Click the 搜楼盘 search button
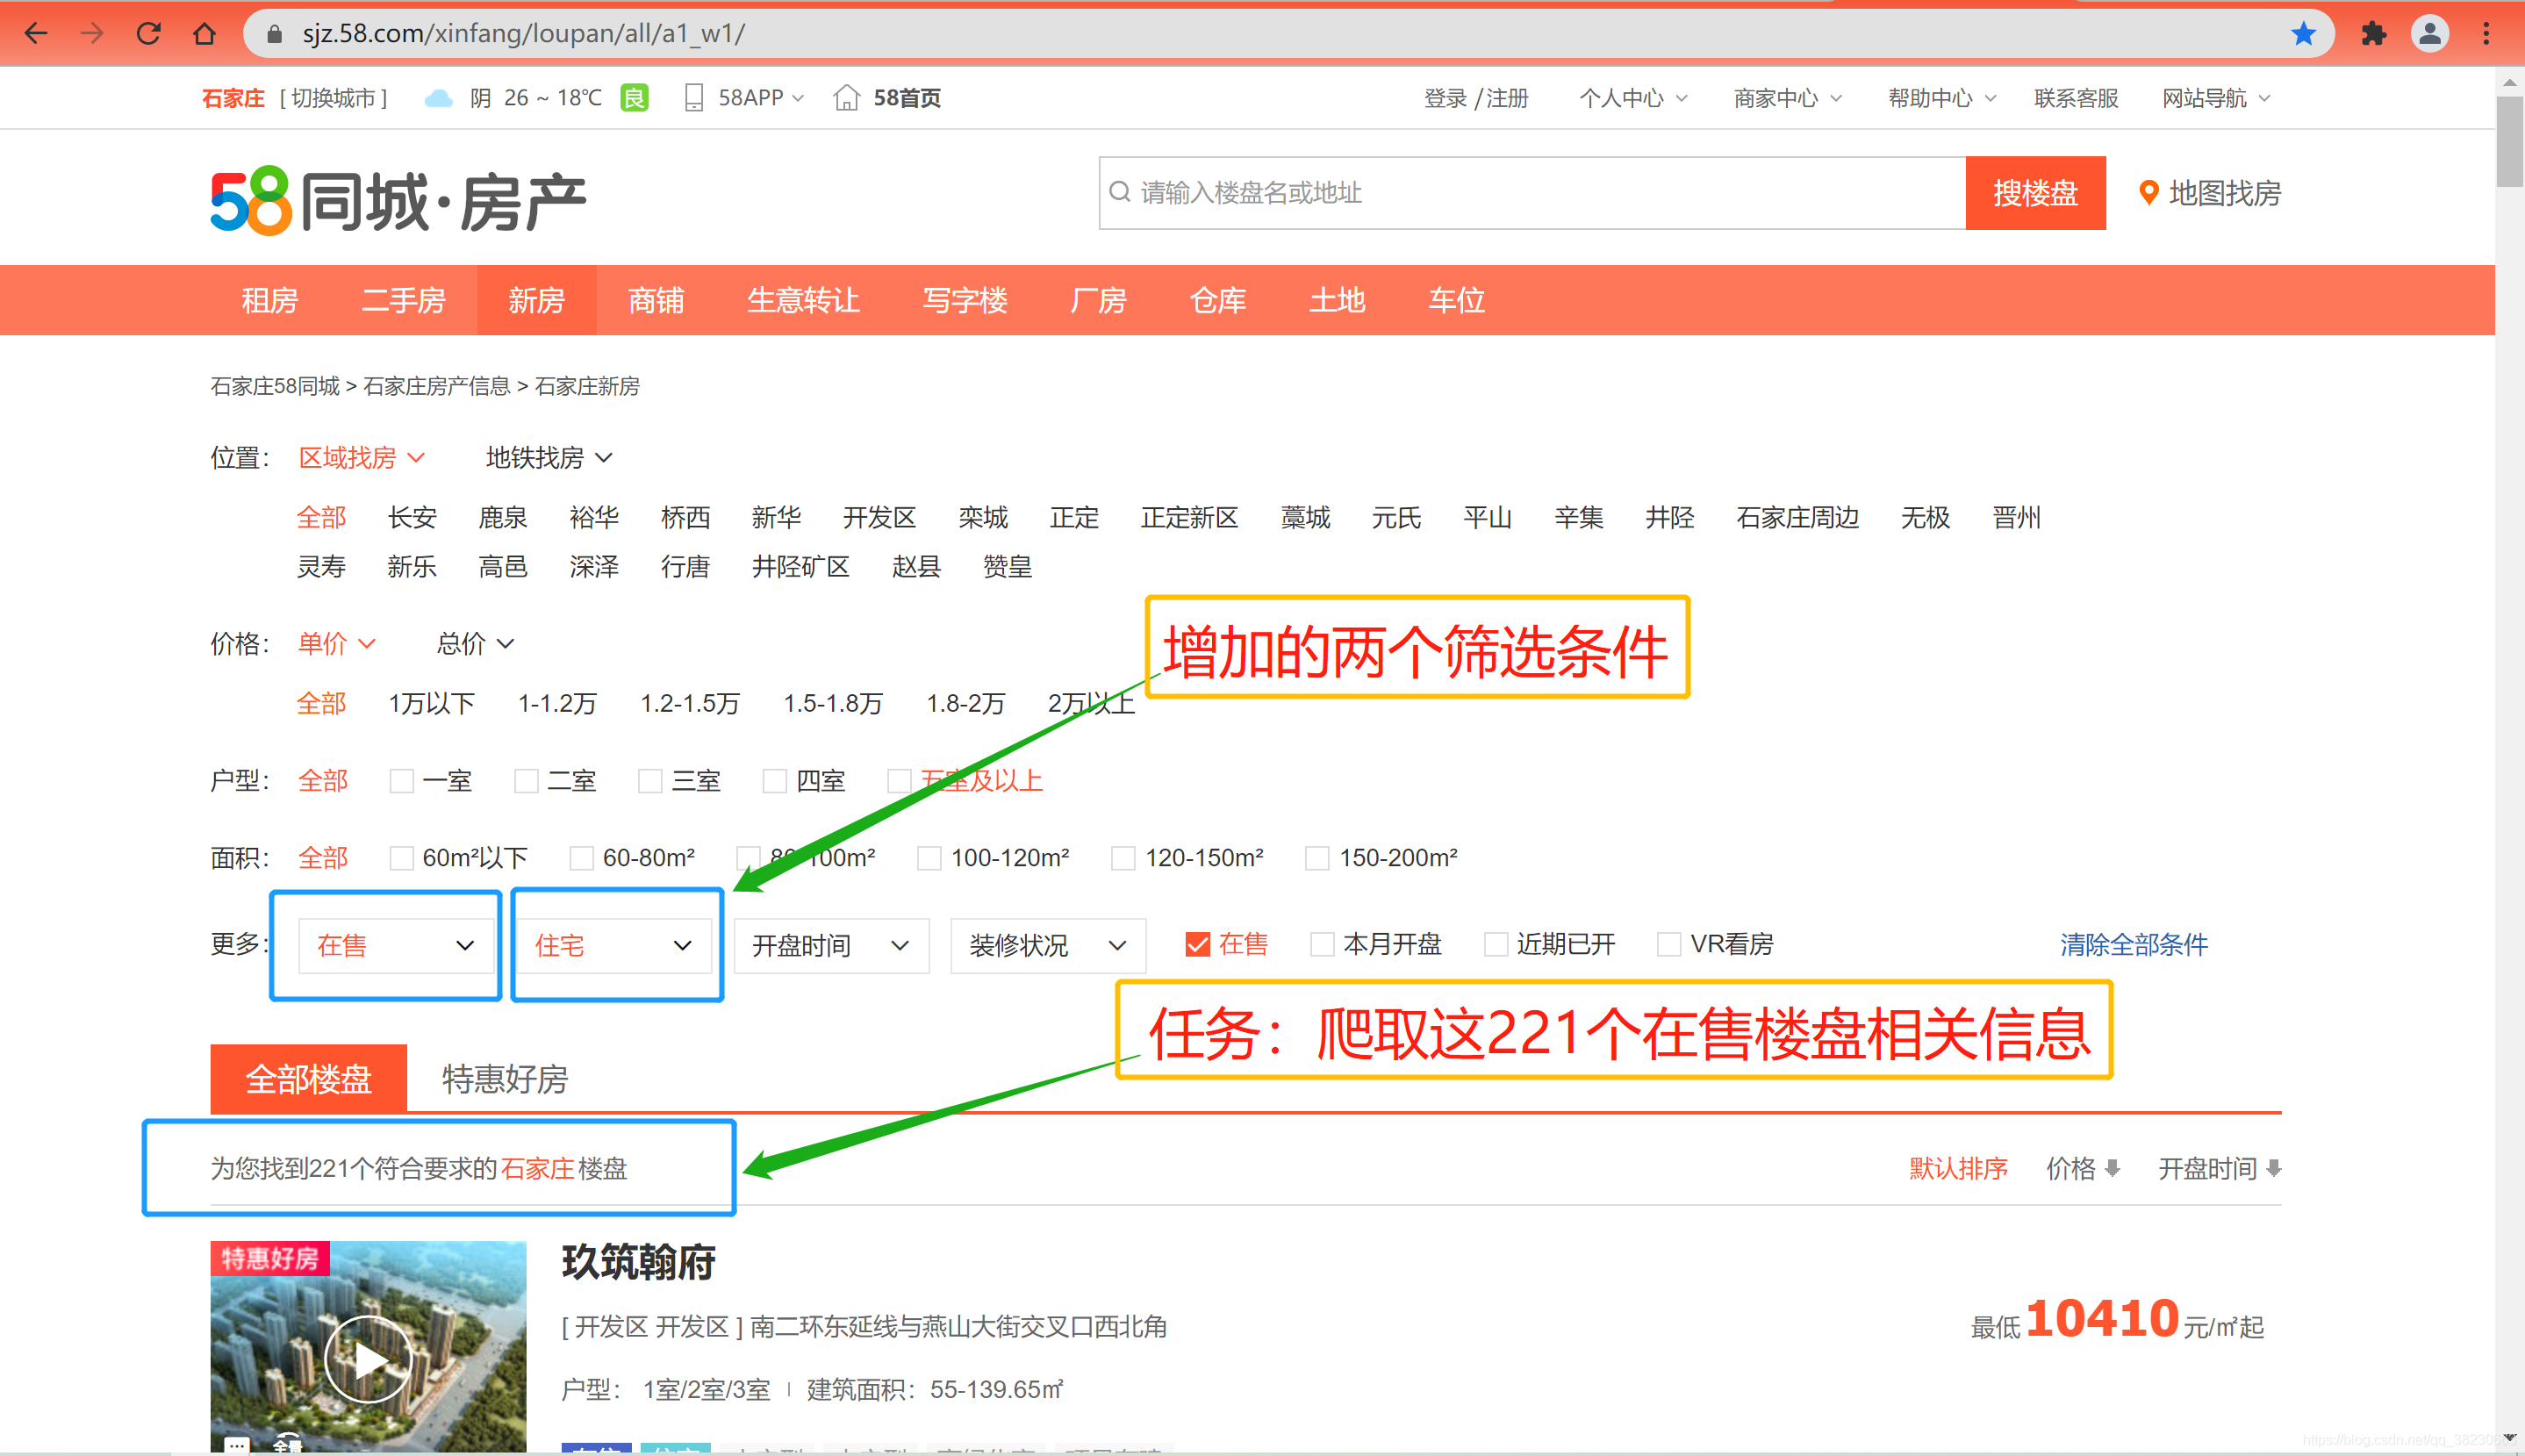The image size is (2525, 1456). pos(2034,192)
